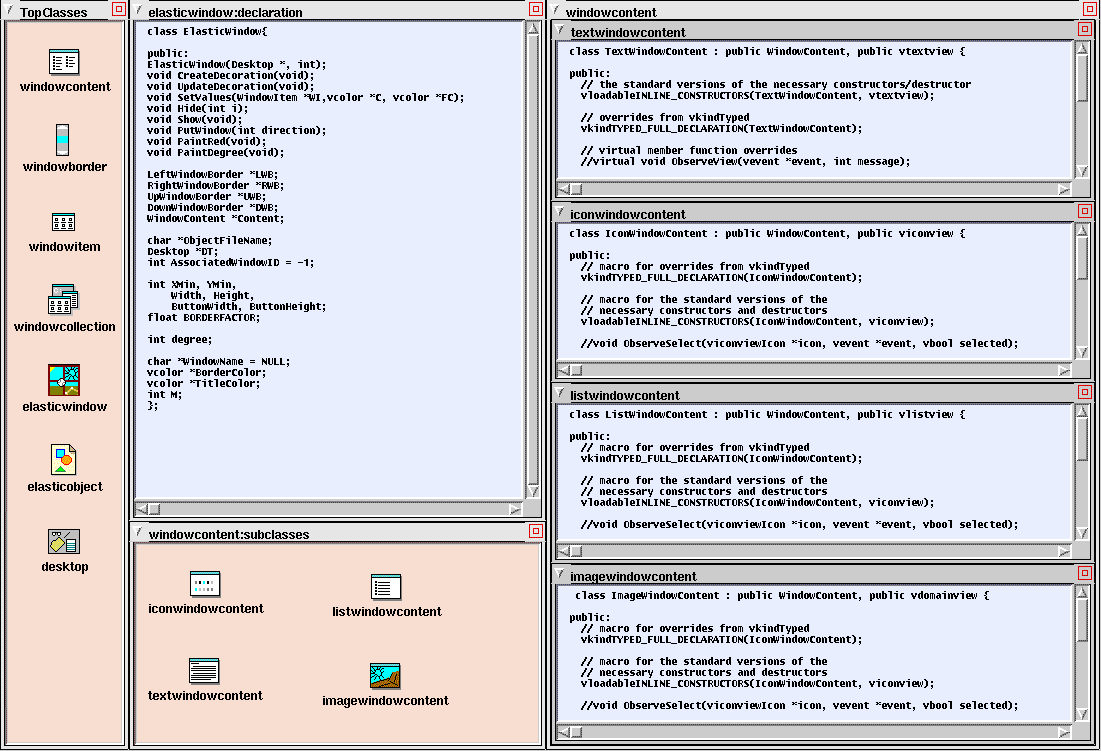This screenshot has width=1101, height=751.
Task: Close the listwindowcontent code panel
Action: point(1084,392)
